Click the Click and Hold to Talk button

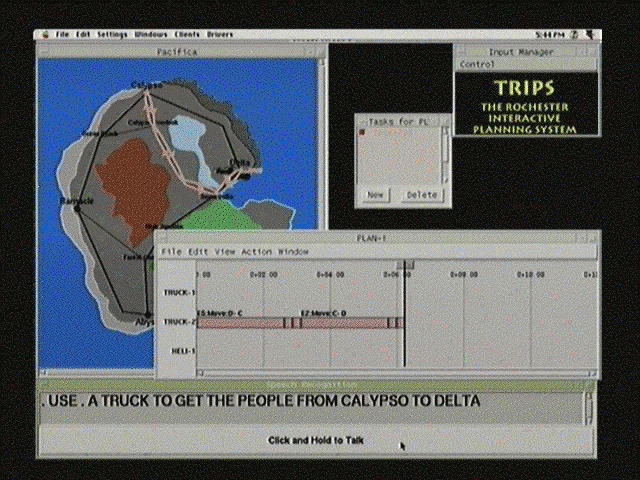(x=316, y=440)
